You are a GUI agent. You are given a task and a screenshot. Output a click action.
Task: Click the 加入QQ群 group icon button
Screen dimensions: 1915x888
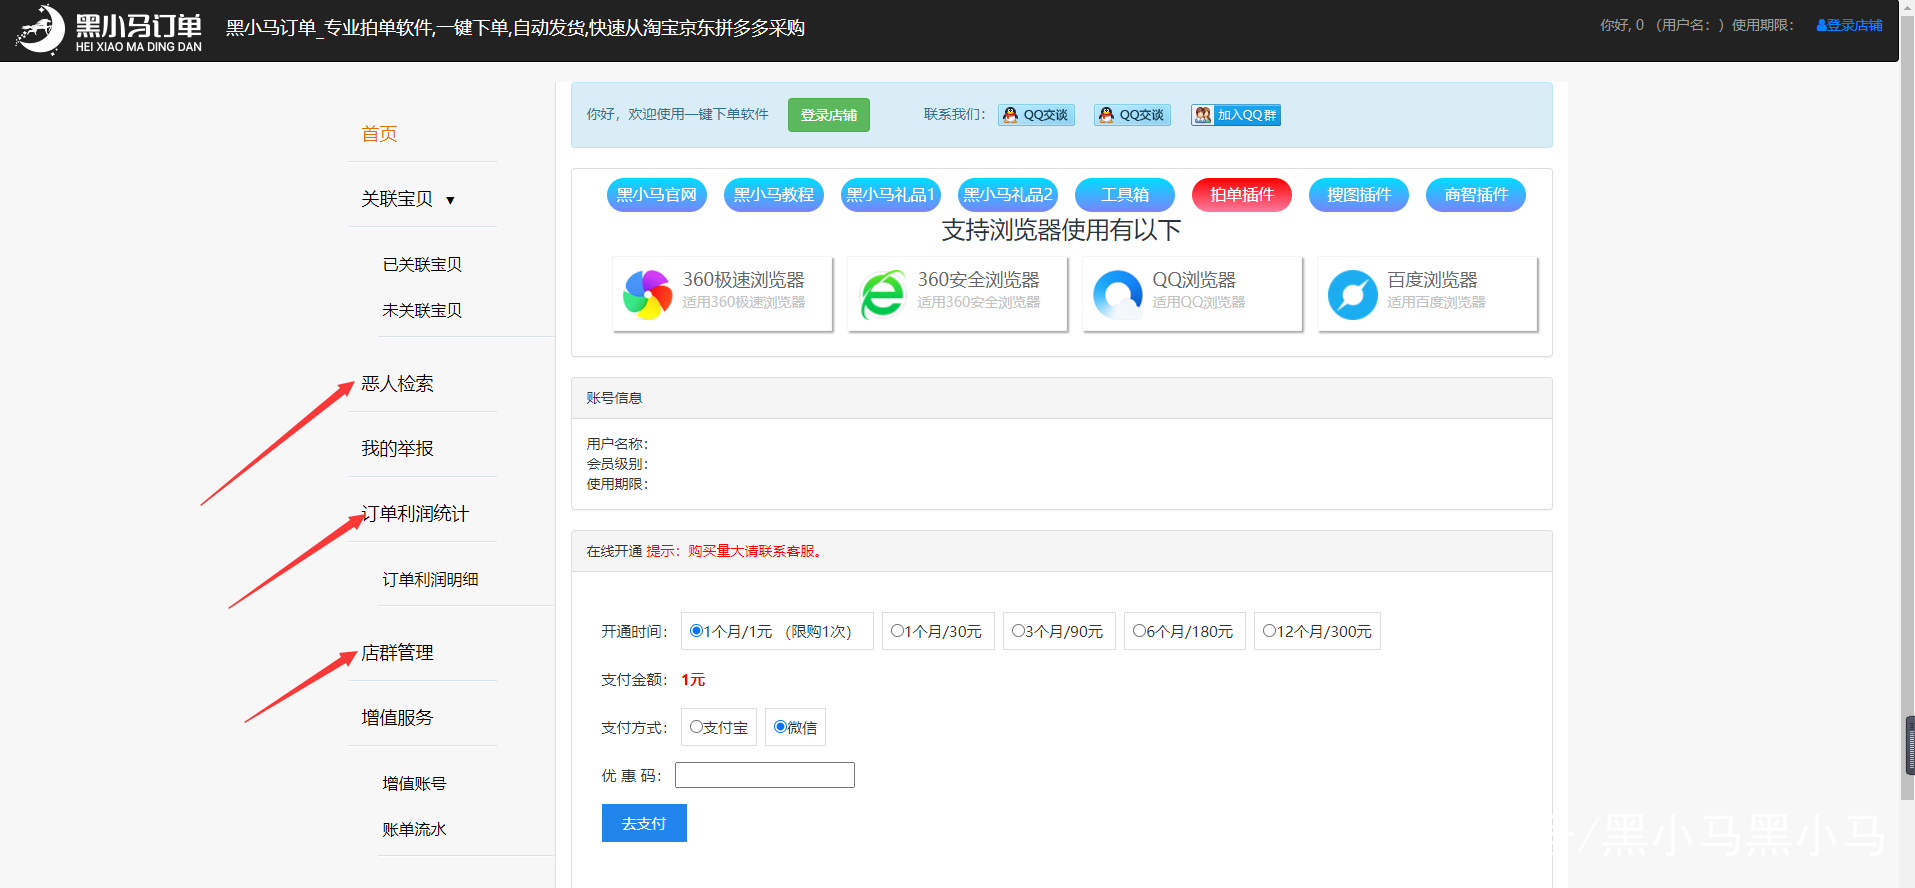tap(1236, 115)
